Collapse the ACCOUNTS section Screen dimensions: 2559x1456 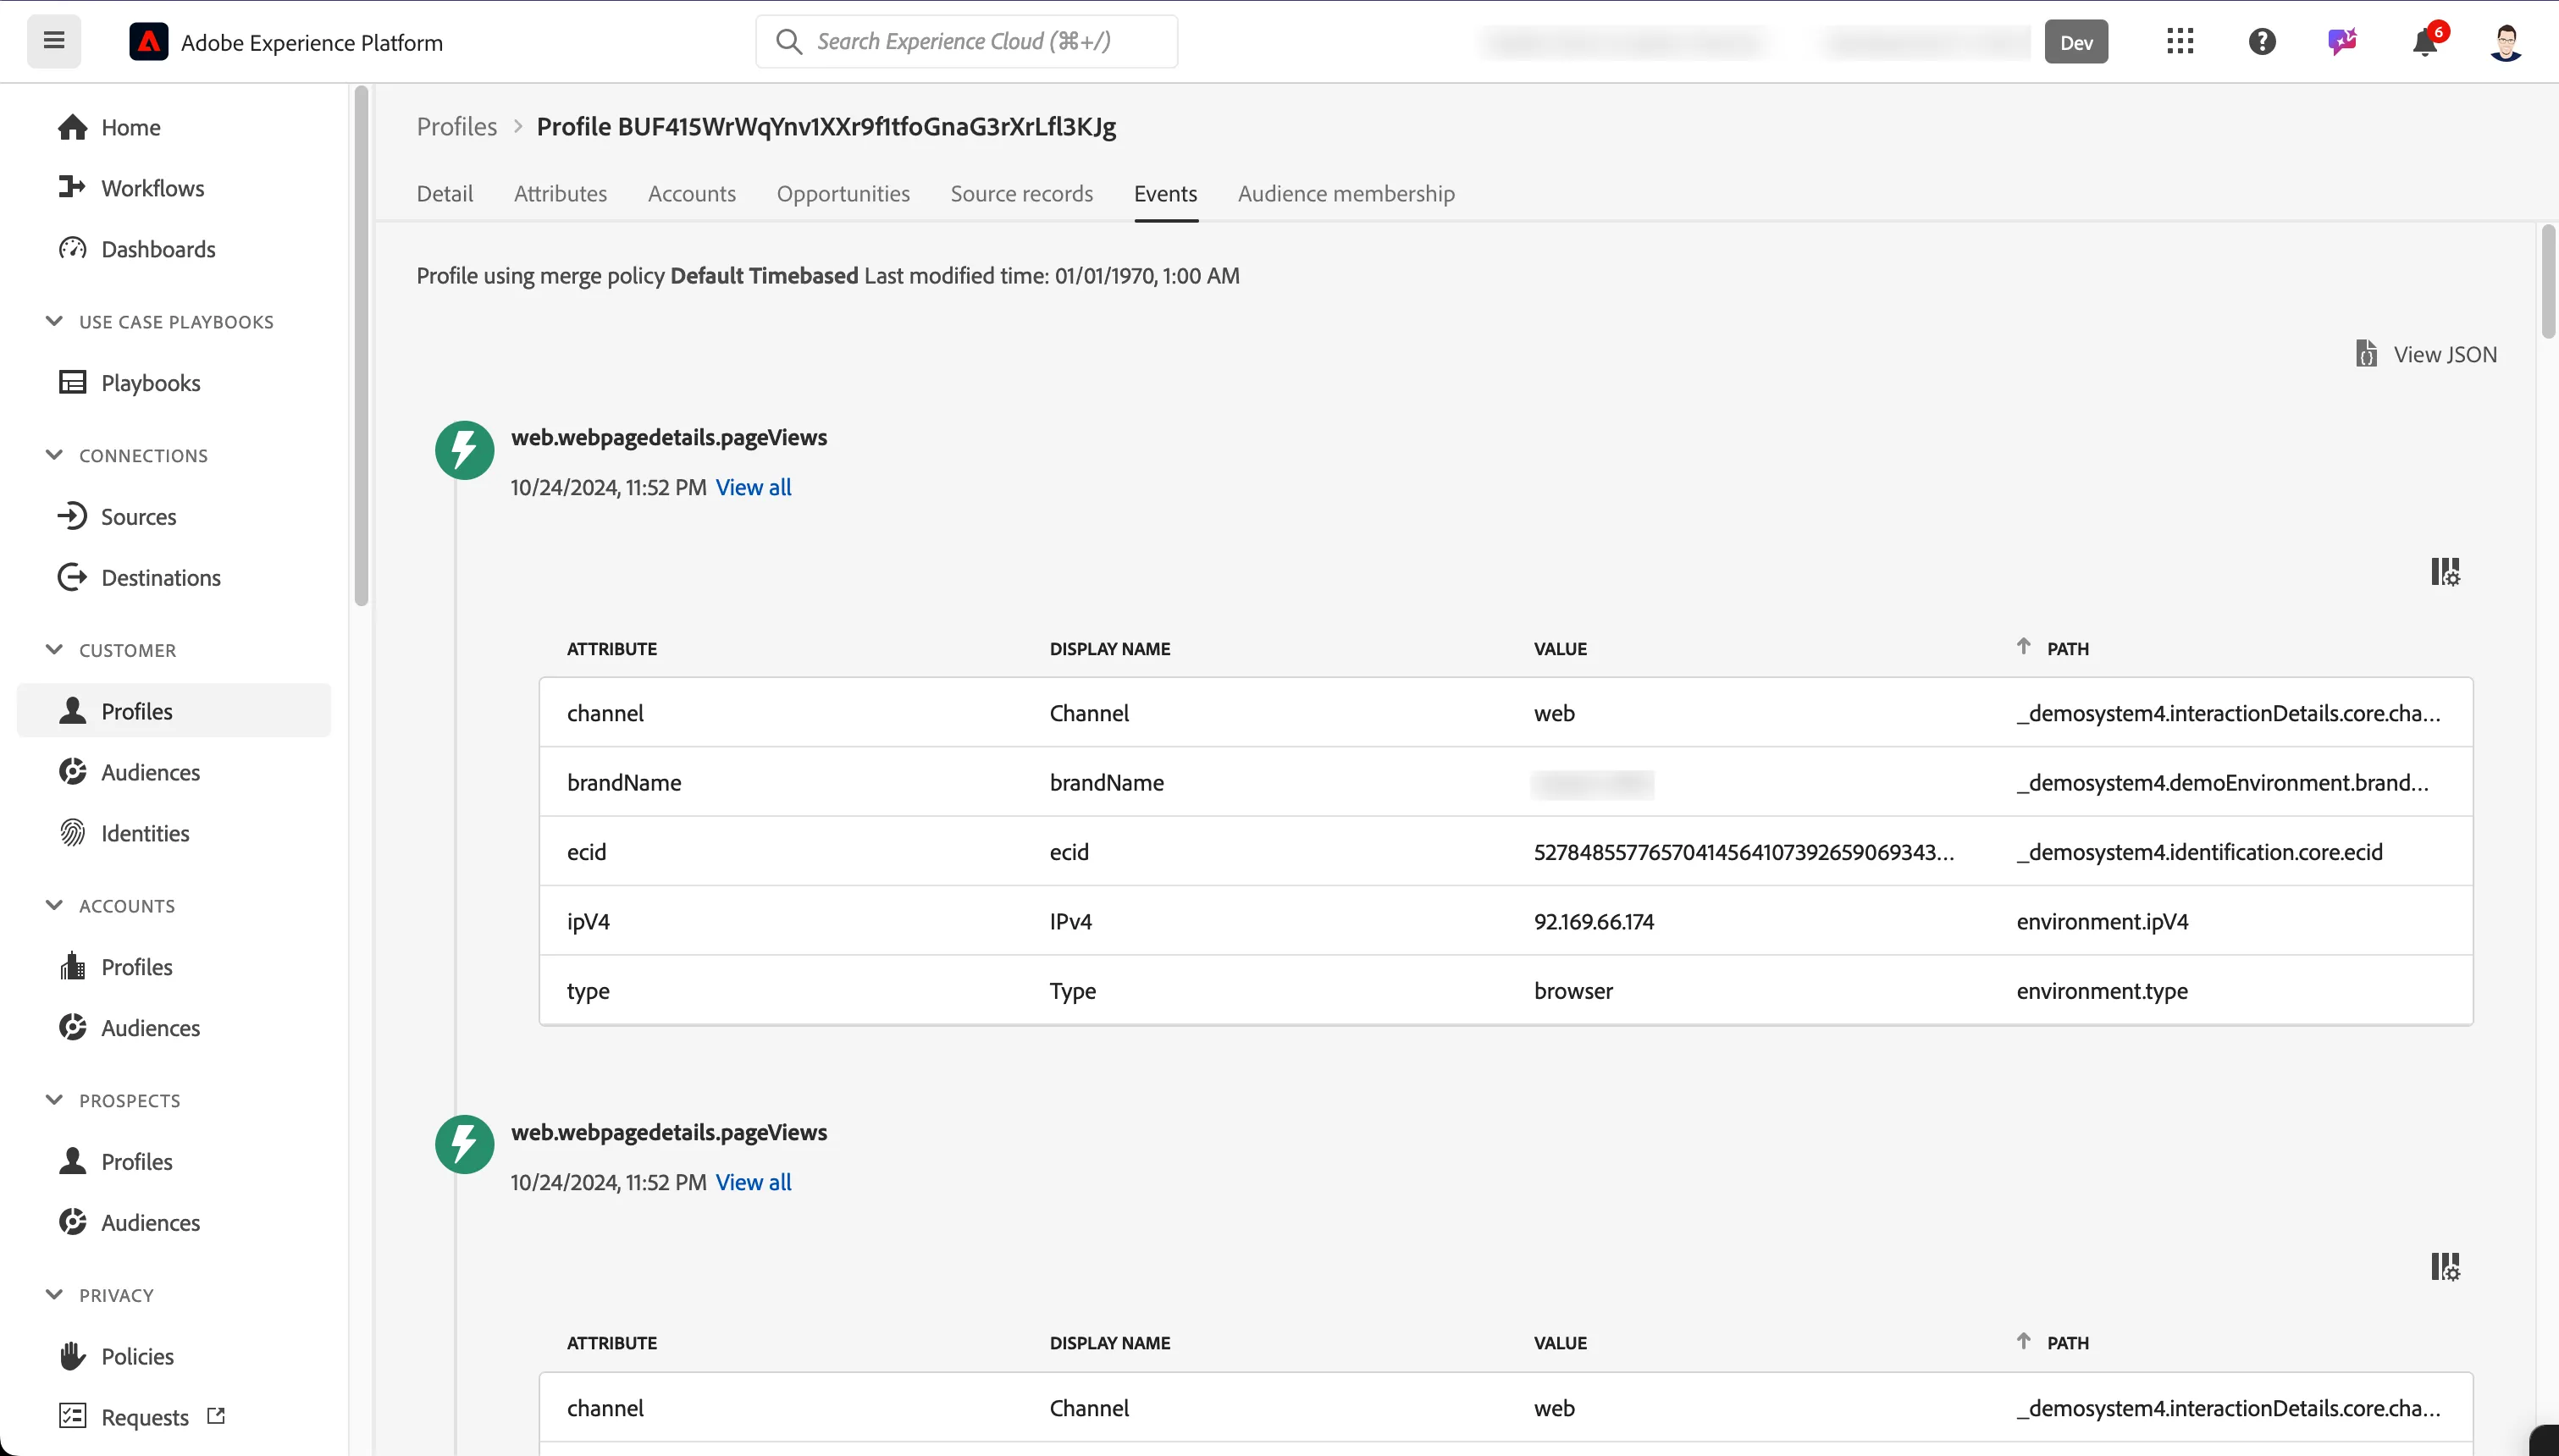(54, 905)
